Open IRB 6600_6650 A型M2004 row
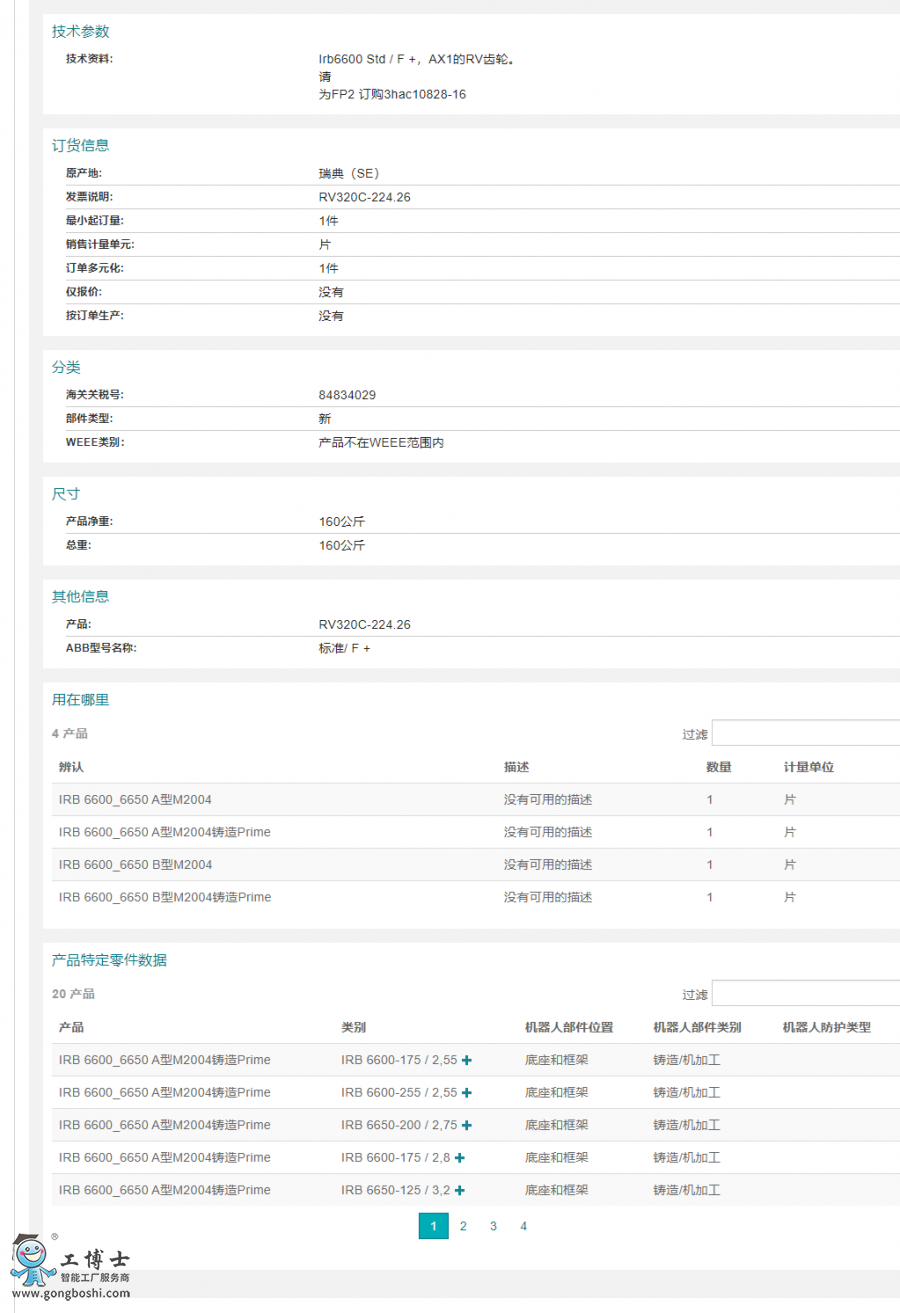The image size is (900, 1313). (x=135, y=800)
